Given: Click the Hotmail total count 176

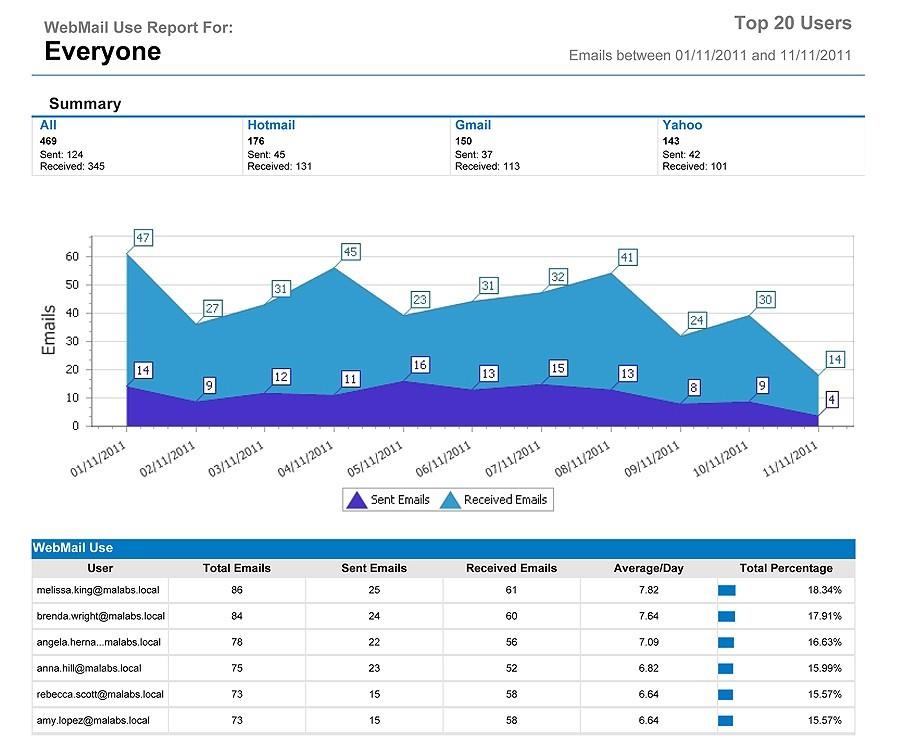Looking at the screenshot, I should point(256,141).
